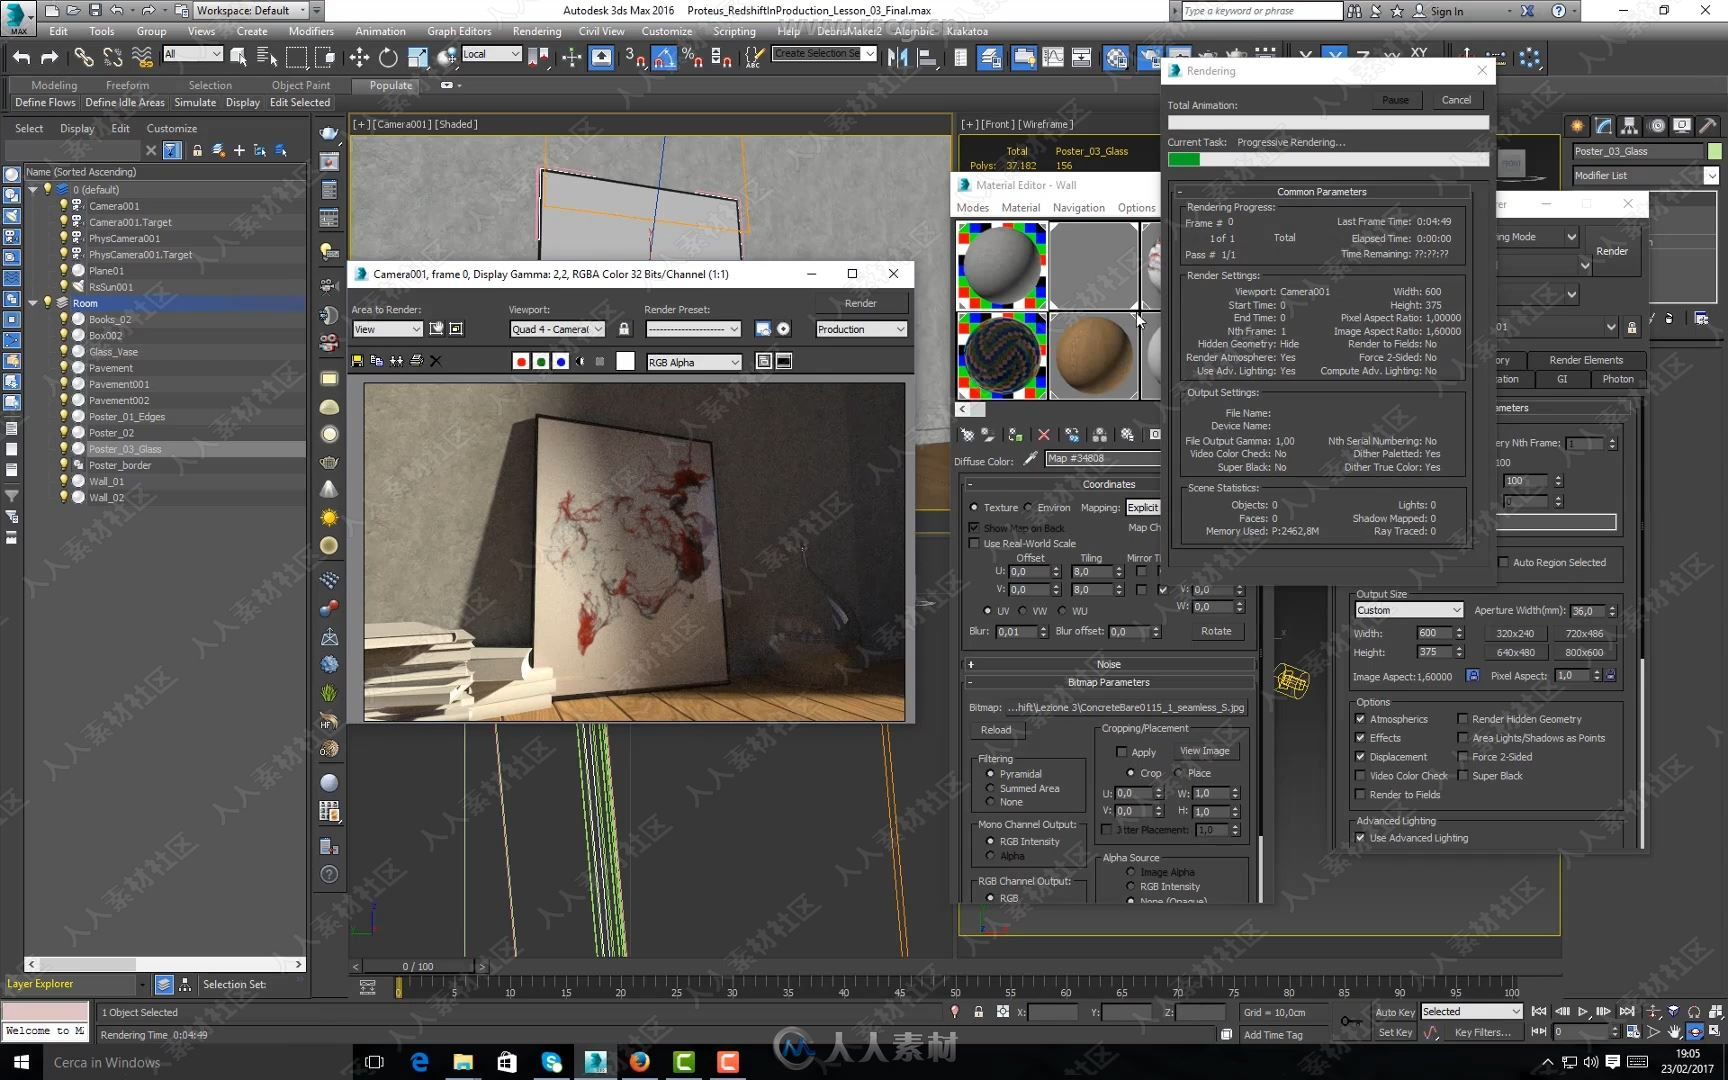The image size is (1728, 1080).
Task: Click the 640x480 output preset button
Action: pos(1515,652)
